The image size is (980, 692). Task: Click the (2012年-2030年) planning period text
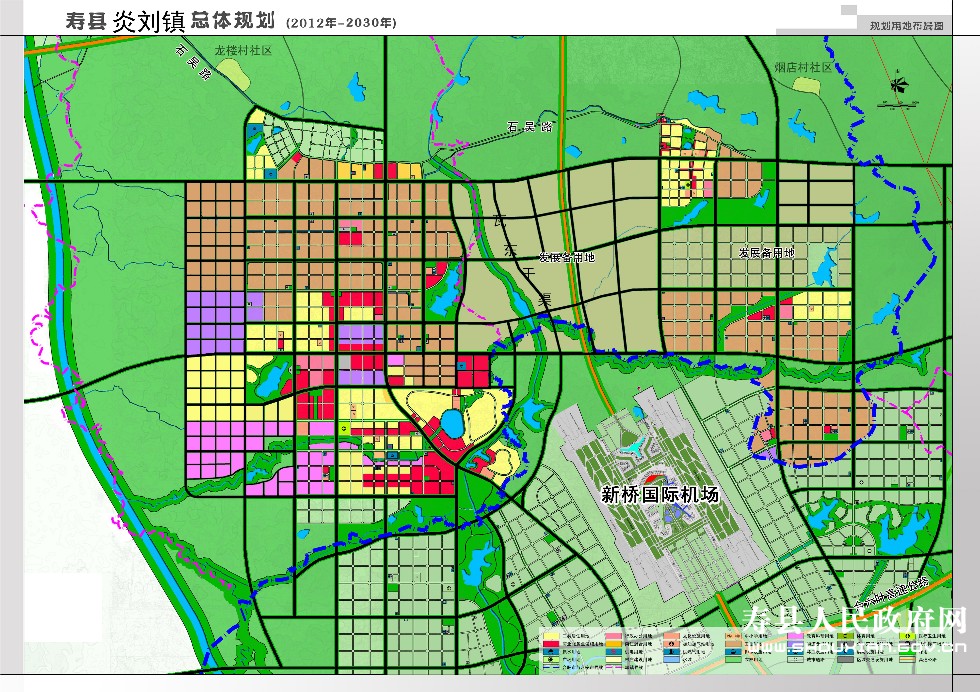[341, 22]
